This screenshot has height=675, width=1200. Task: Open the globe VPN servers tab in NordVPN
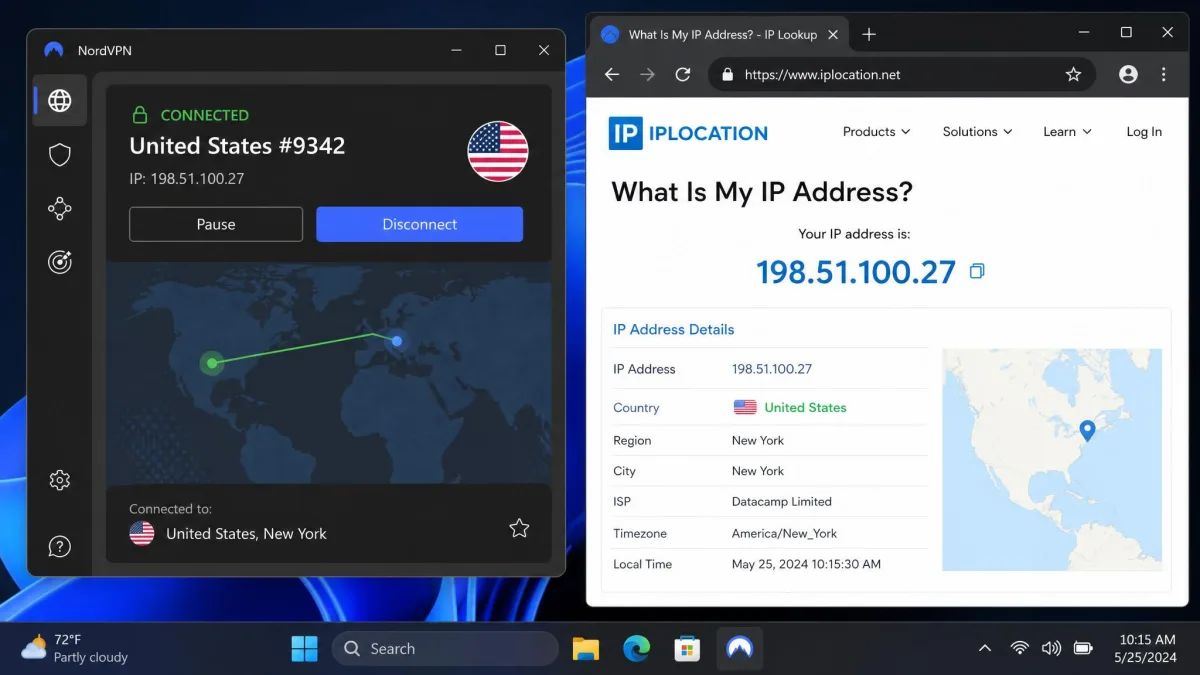pos(60,100)
